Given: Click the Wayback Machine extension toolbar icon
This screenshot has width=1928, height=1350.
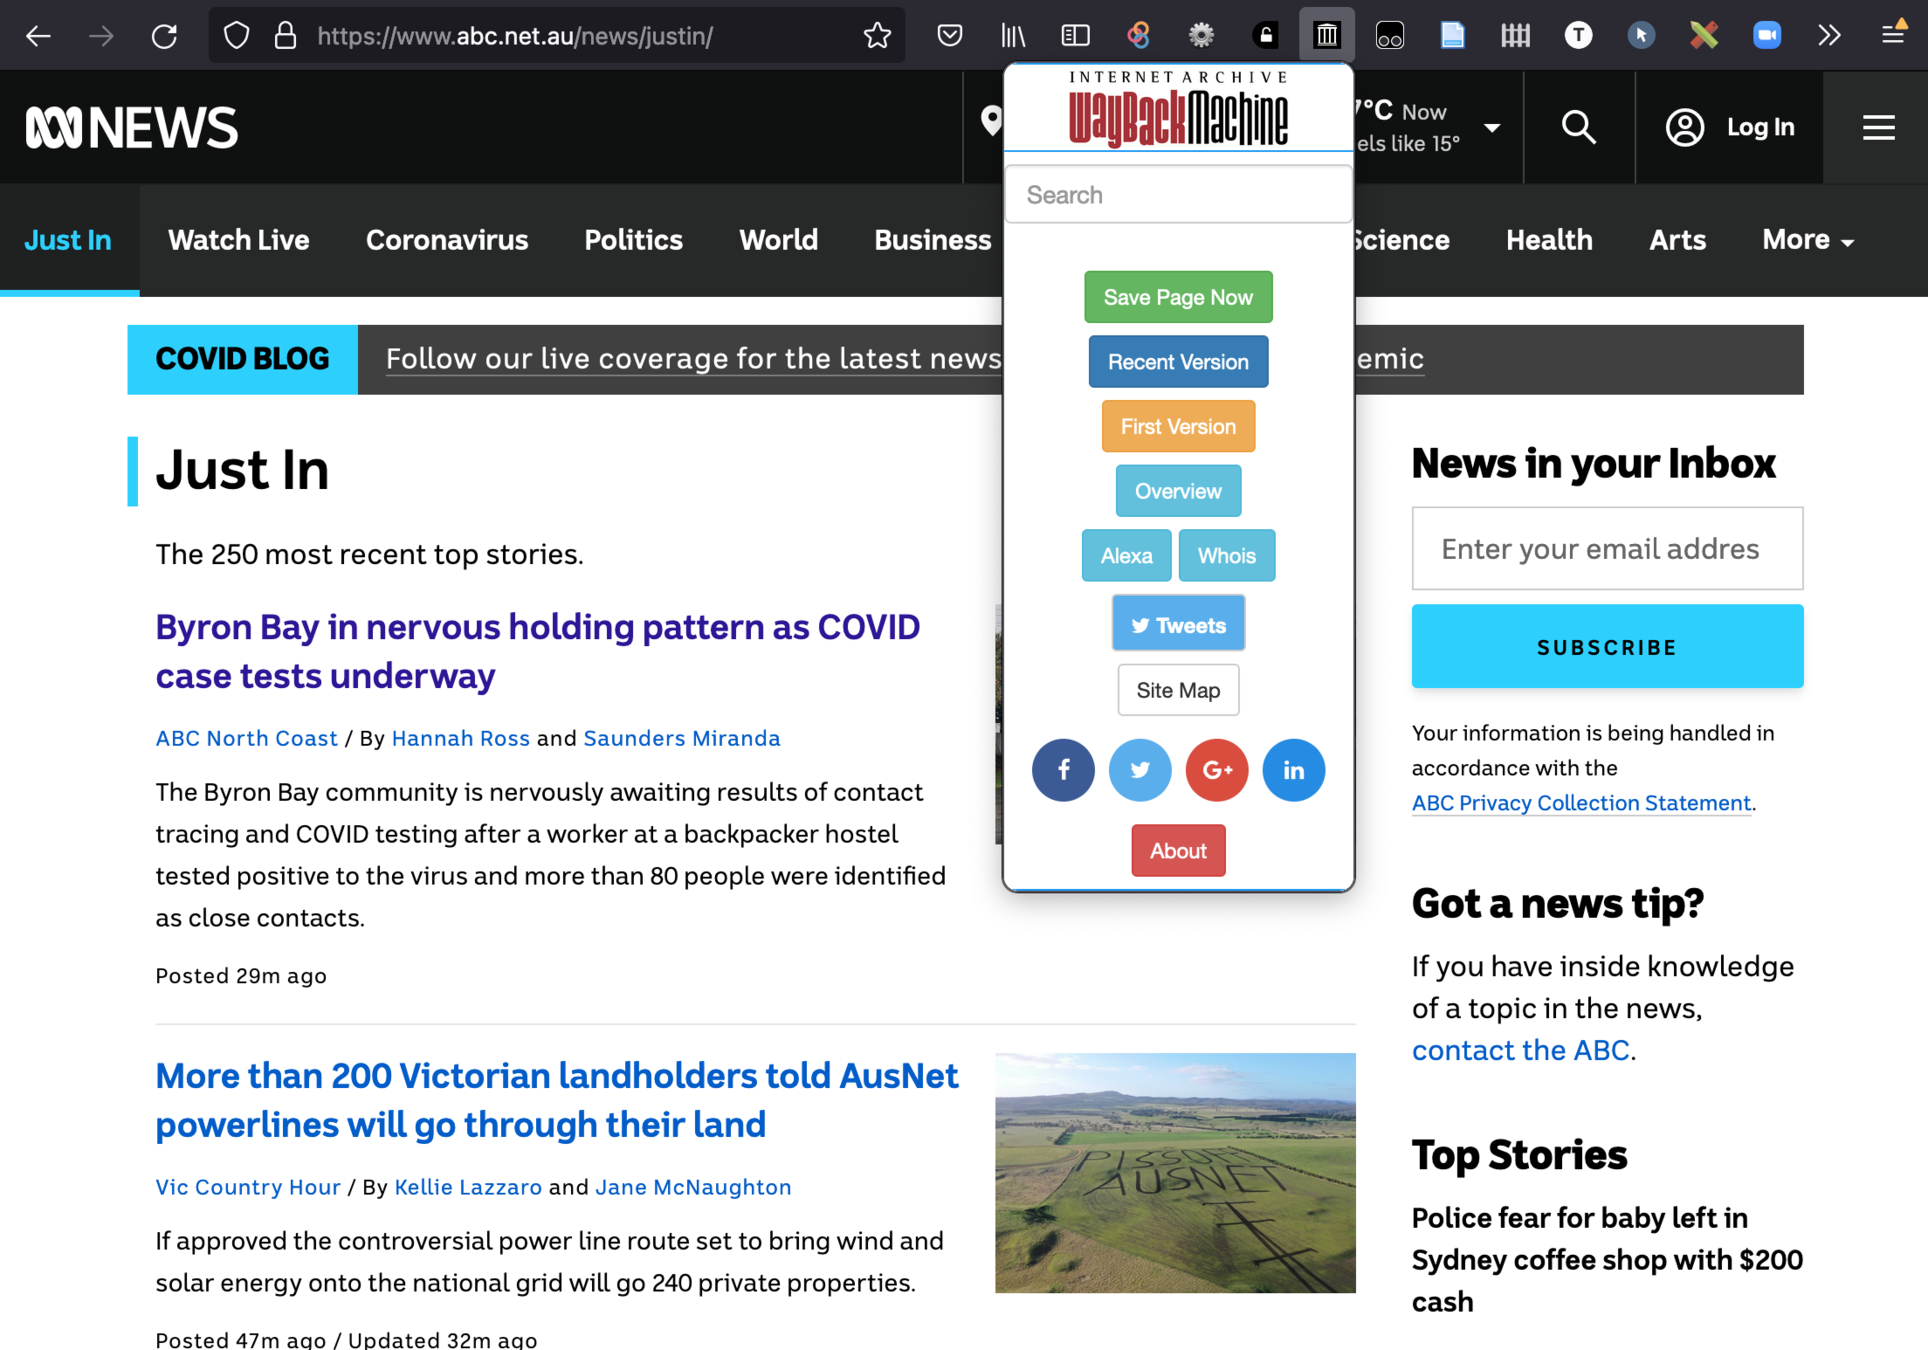Looking at the screenshot, I should click(1327, 36).
